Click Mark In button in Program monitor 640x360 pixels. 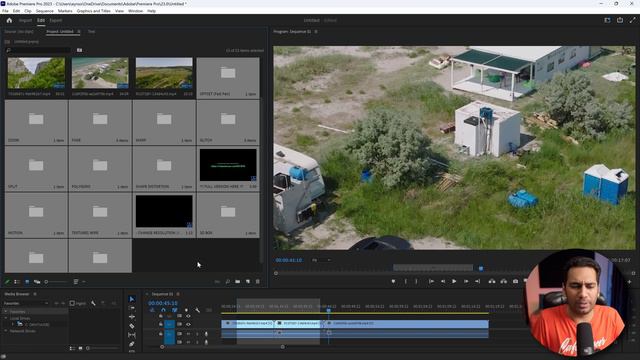click(x=405, y=281)
